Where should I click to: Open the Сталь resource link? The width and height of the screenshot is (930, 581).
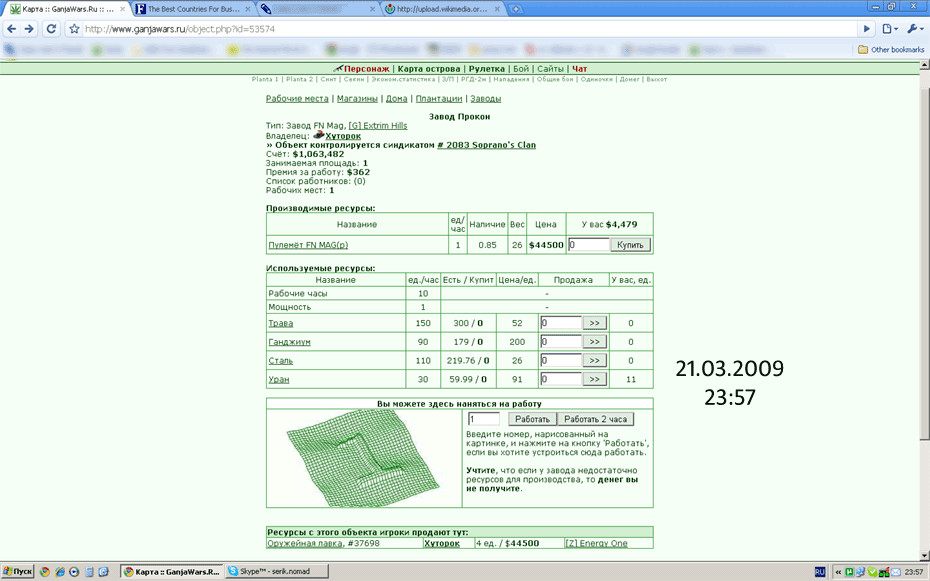click(281, 360)
